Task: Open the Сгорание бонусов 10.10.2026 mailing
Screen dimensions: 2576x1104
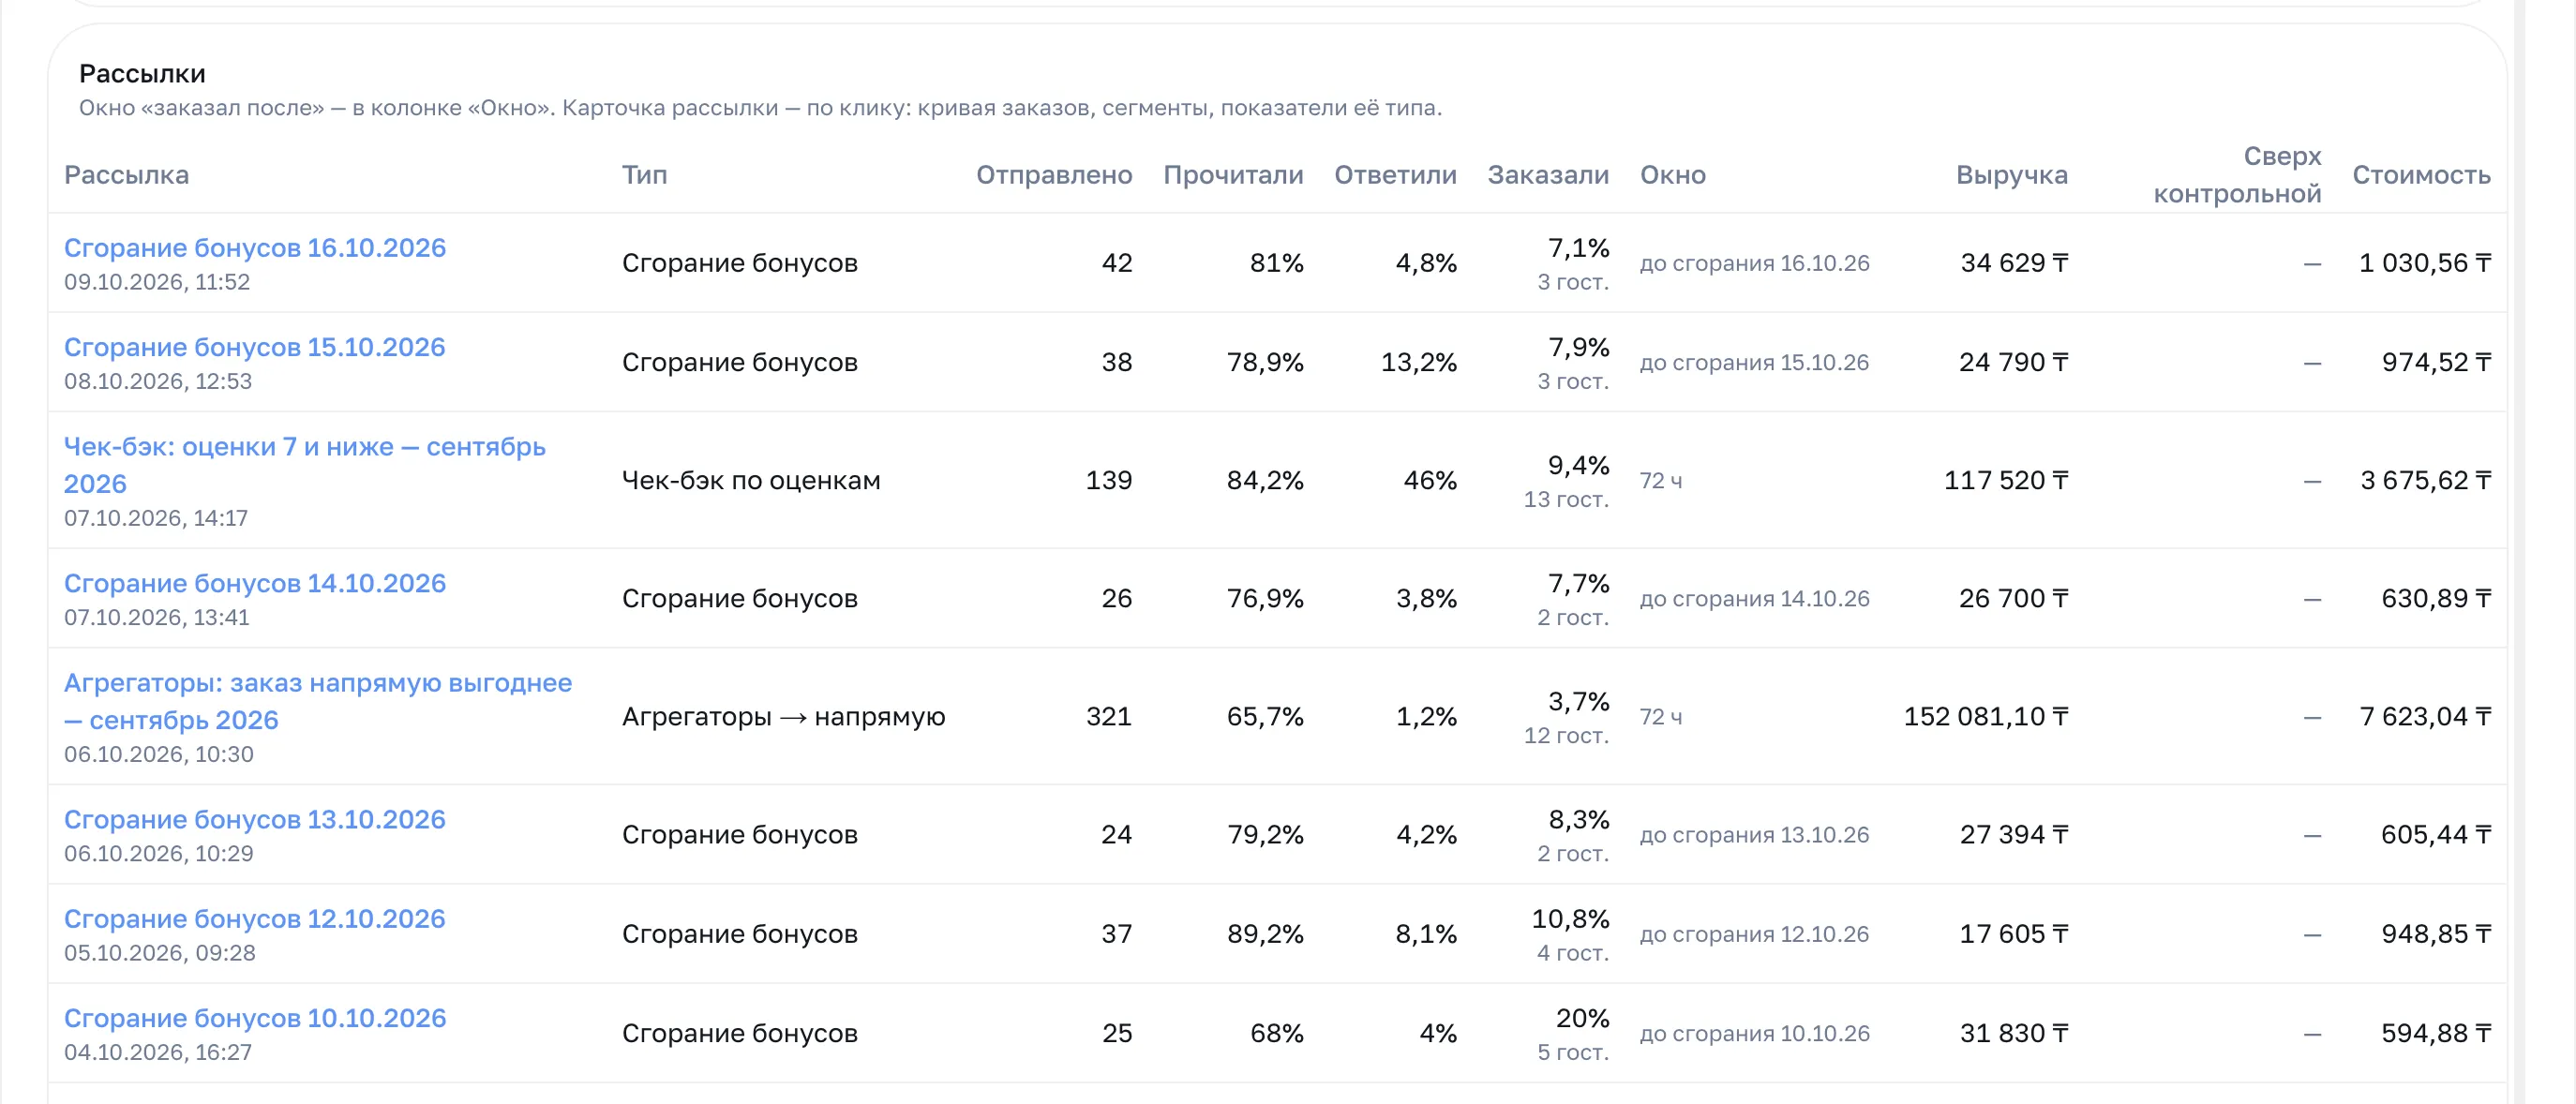Action: pyautogui.click(x=255, y=1018)
